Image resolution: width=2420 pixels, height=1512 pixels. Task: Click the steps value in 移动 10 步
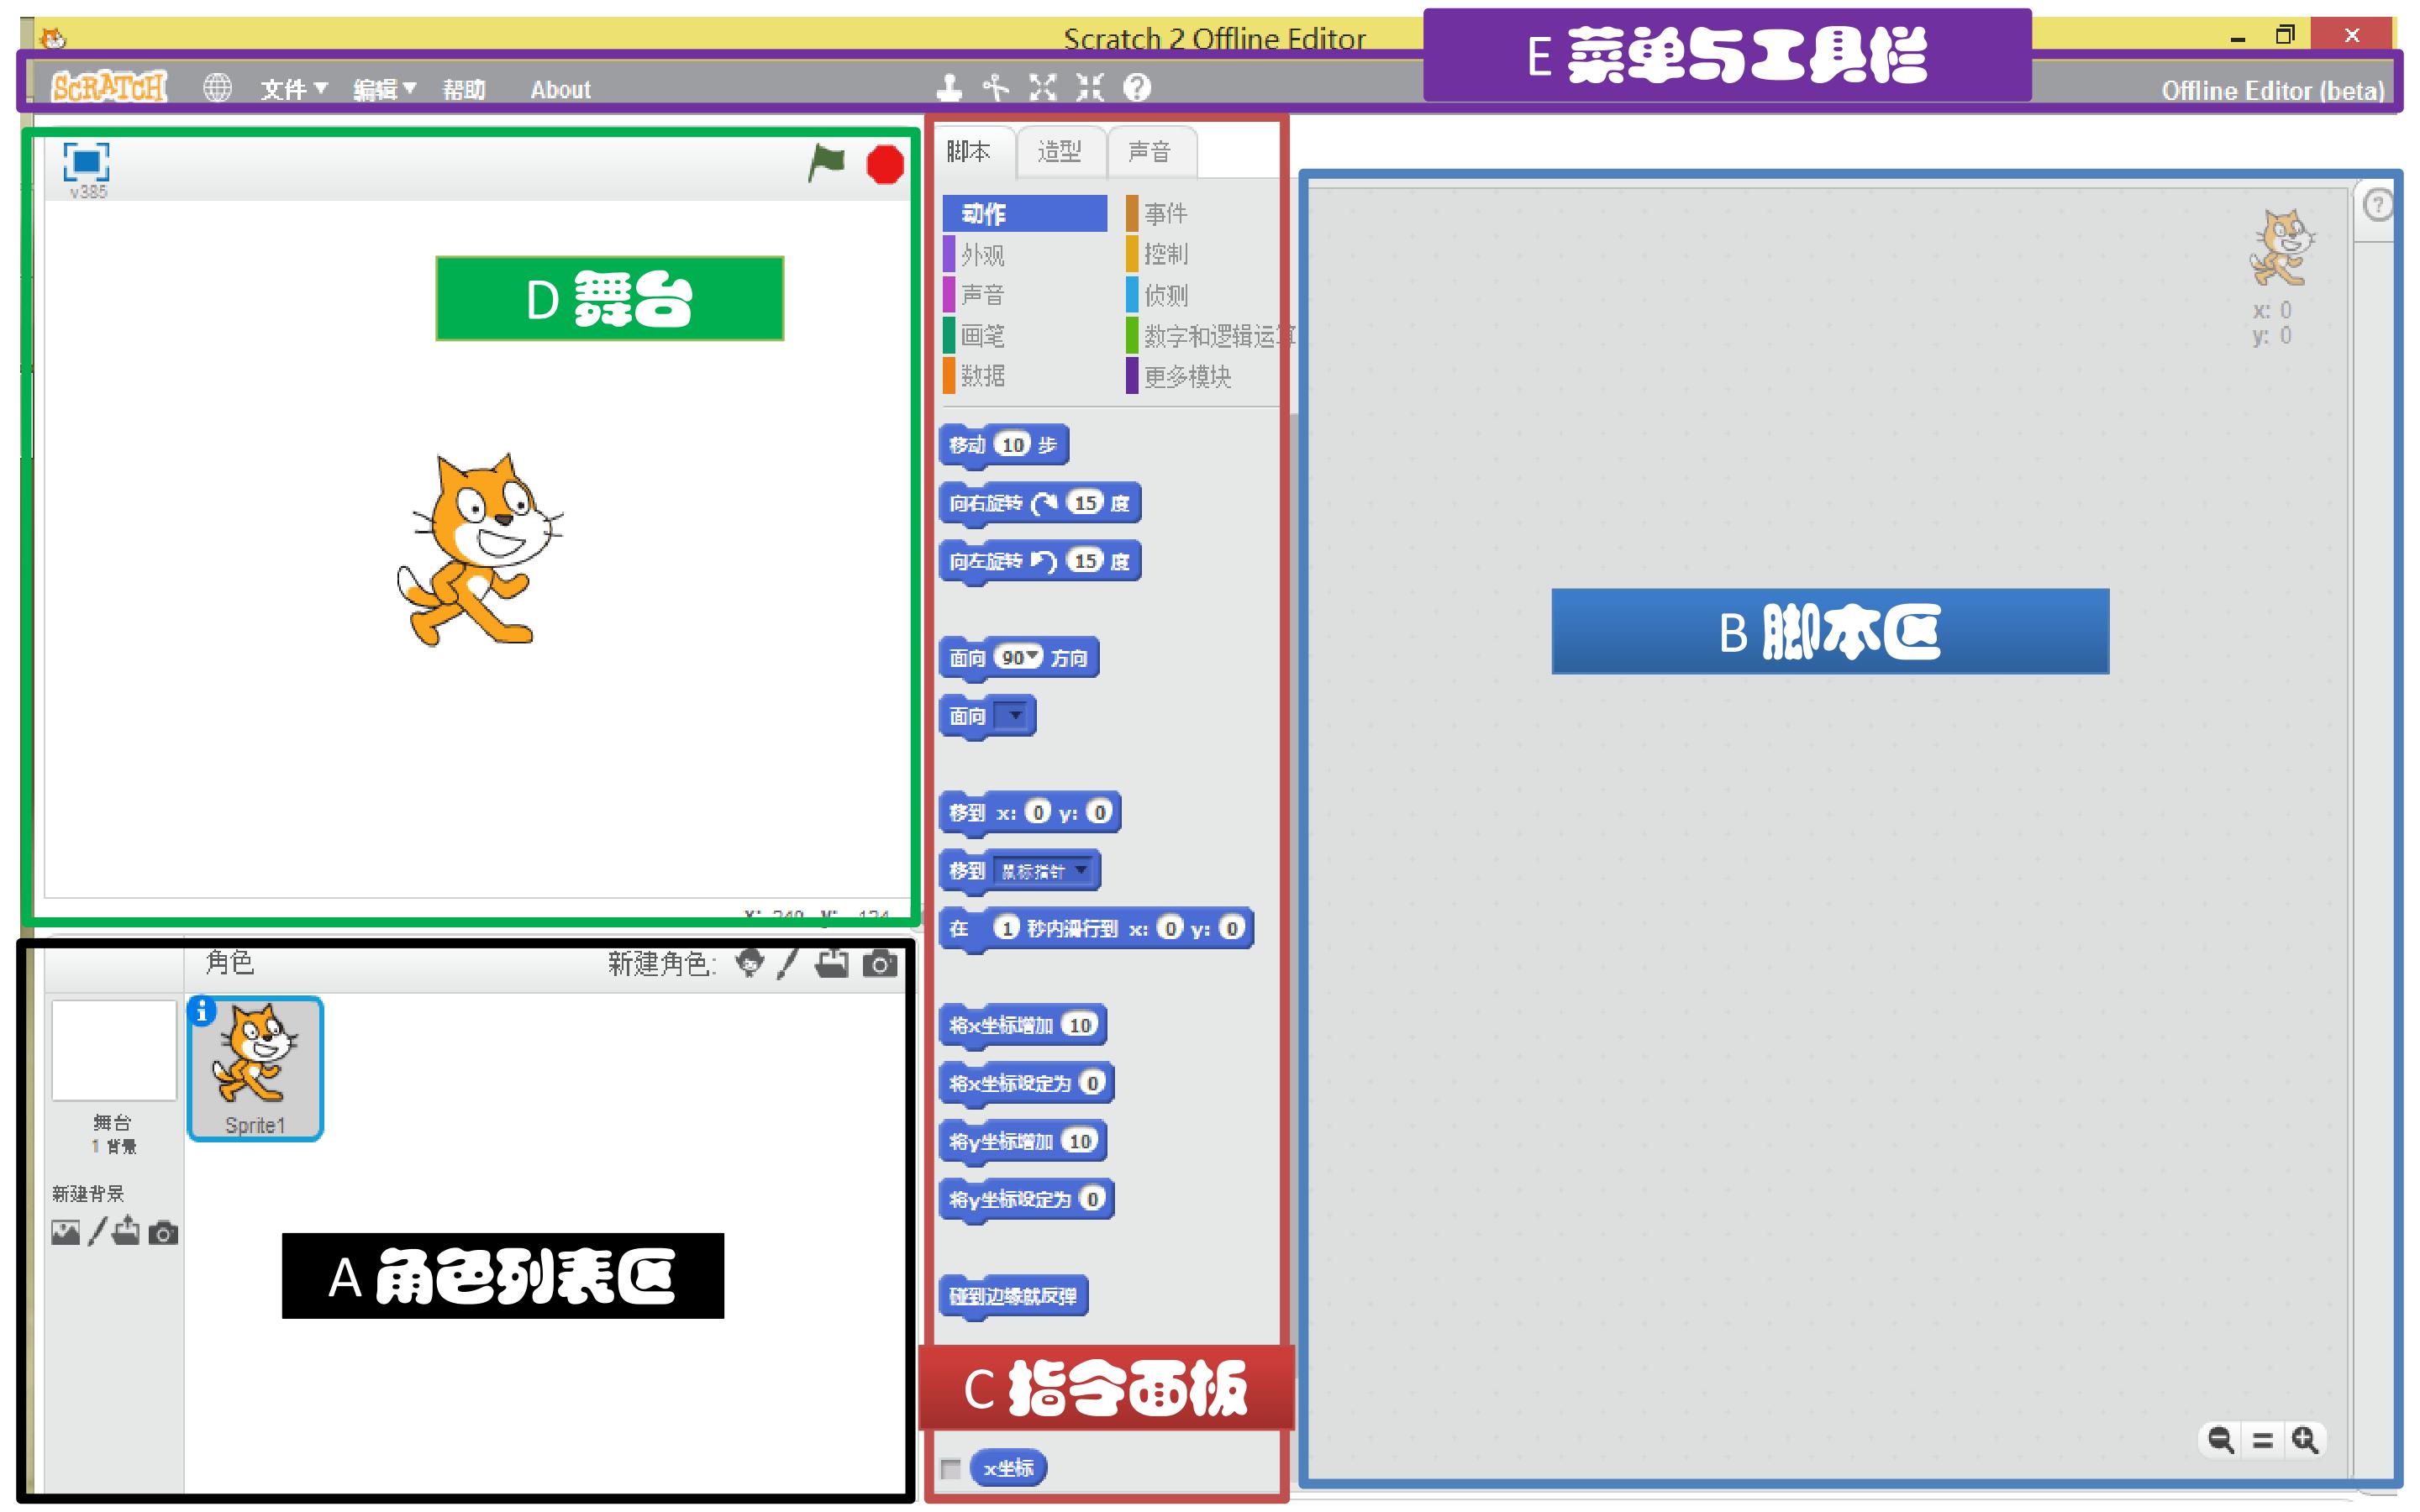pos(1013,444)
